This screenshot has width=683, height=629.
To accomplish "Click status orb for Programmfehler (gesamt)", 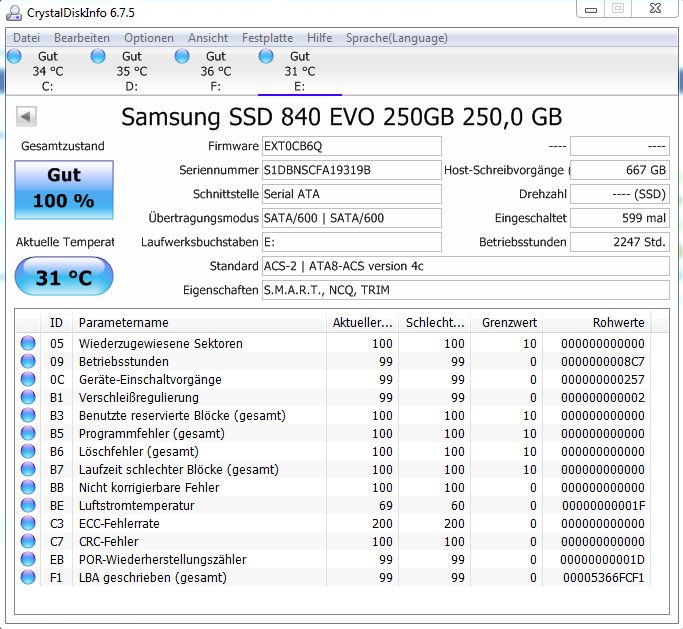I will [x=28, y=433].
